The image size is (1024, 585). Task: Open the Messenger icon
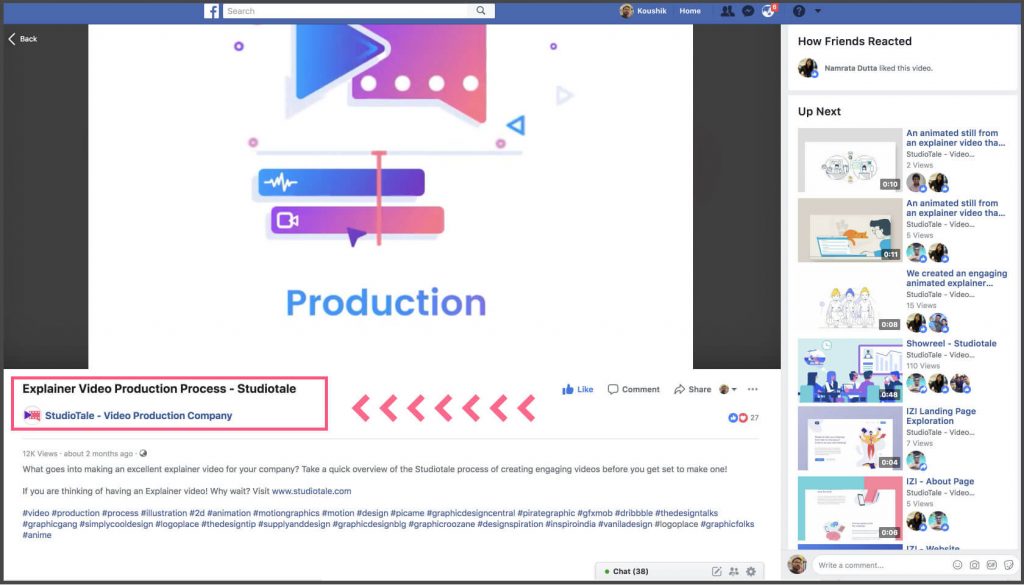[749, 11]
